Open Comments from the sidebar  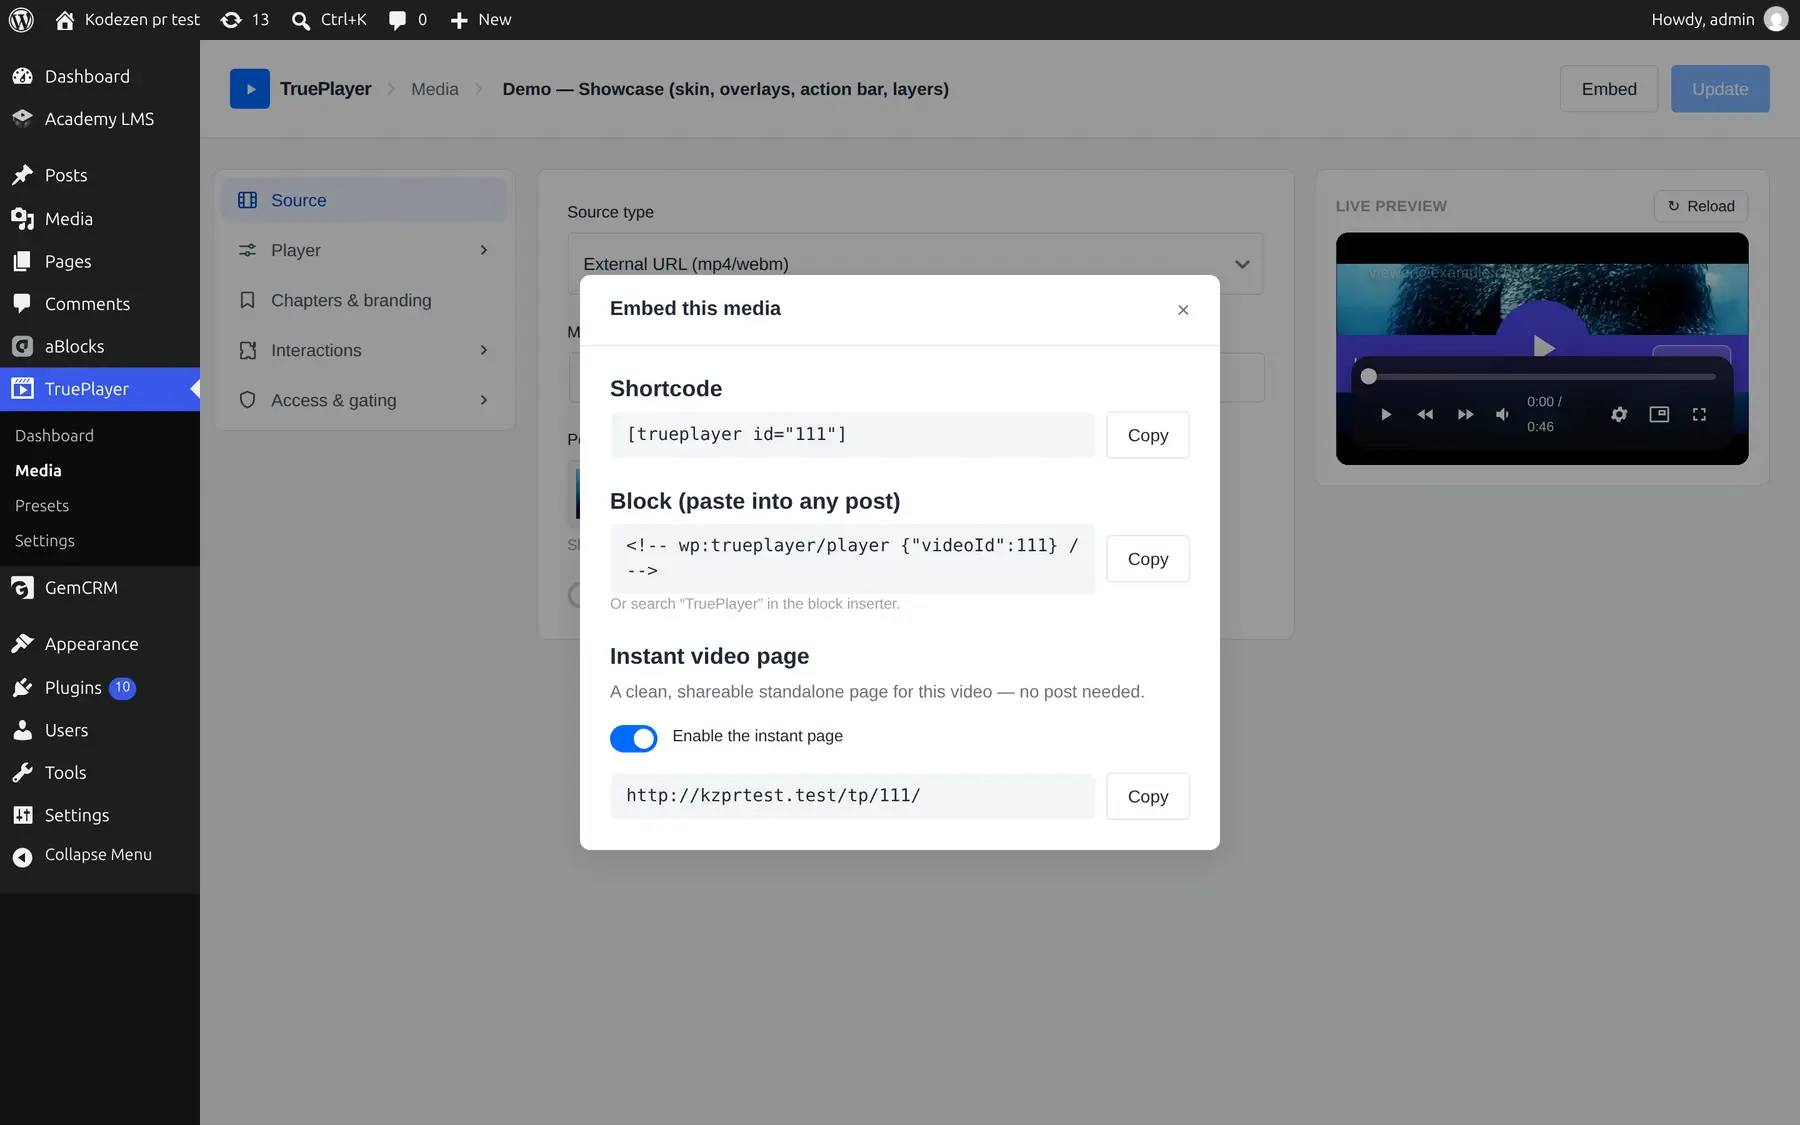100,304
